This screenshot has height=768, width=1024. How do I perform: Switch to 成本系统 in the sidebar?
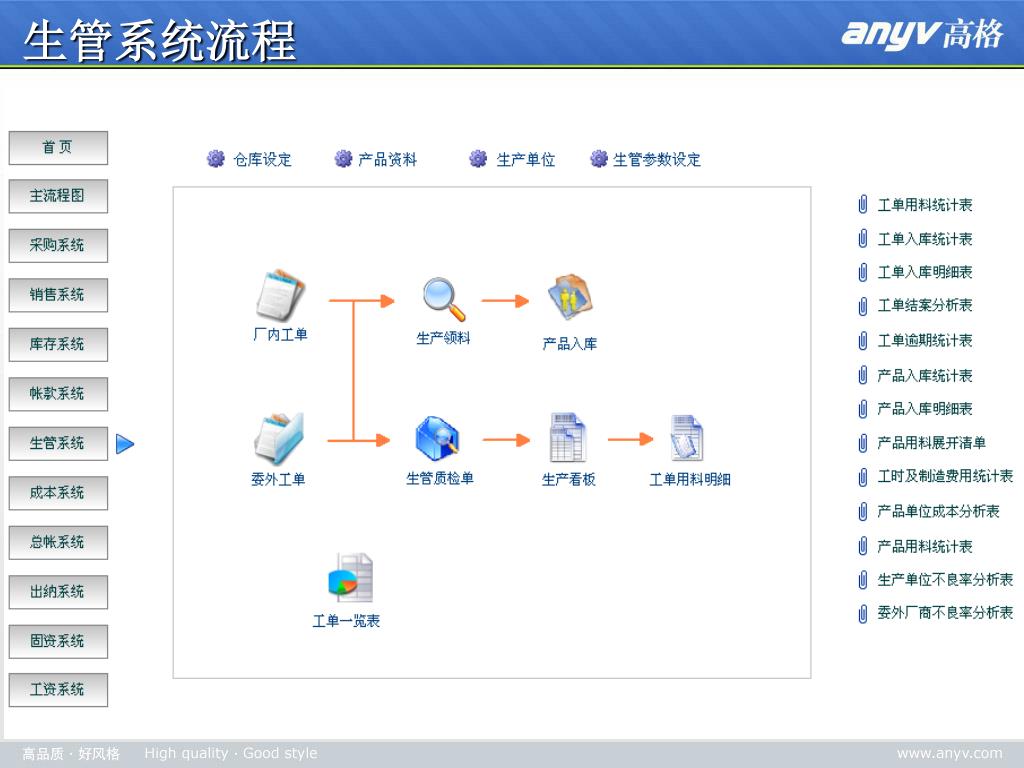[58, 493]
